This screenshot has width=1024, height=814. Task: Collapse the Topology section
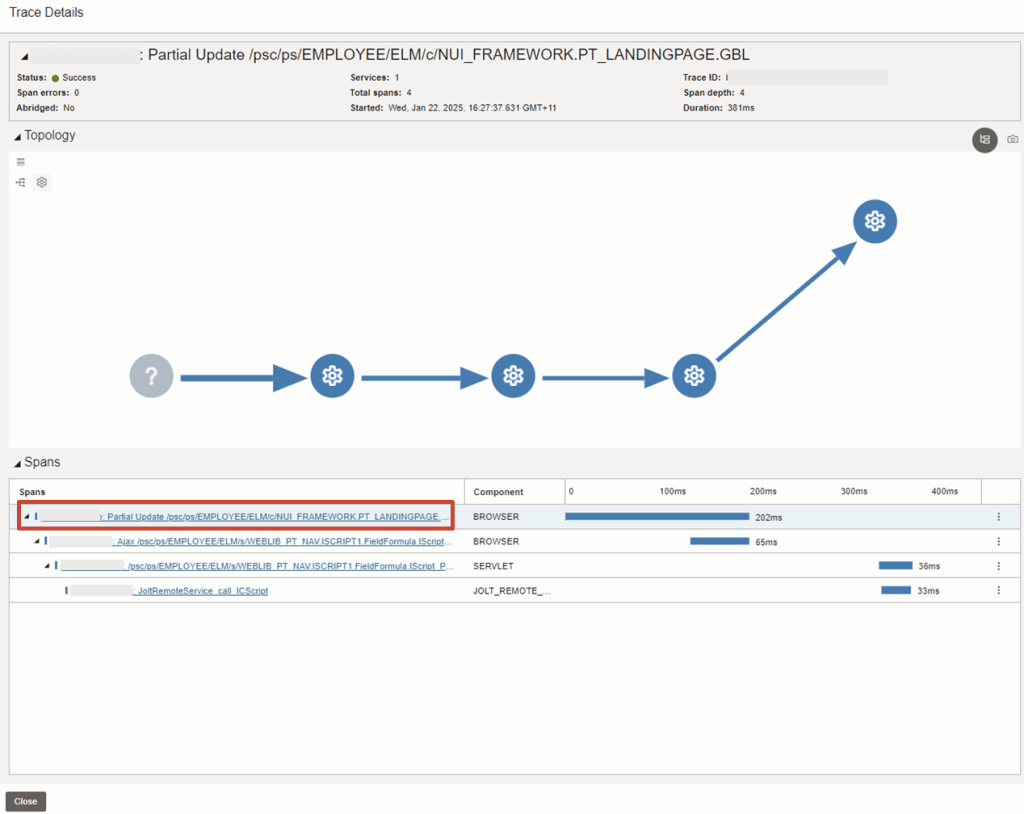(x=16, y=136)
